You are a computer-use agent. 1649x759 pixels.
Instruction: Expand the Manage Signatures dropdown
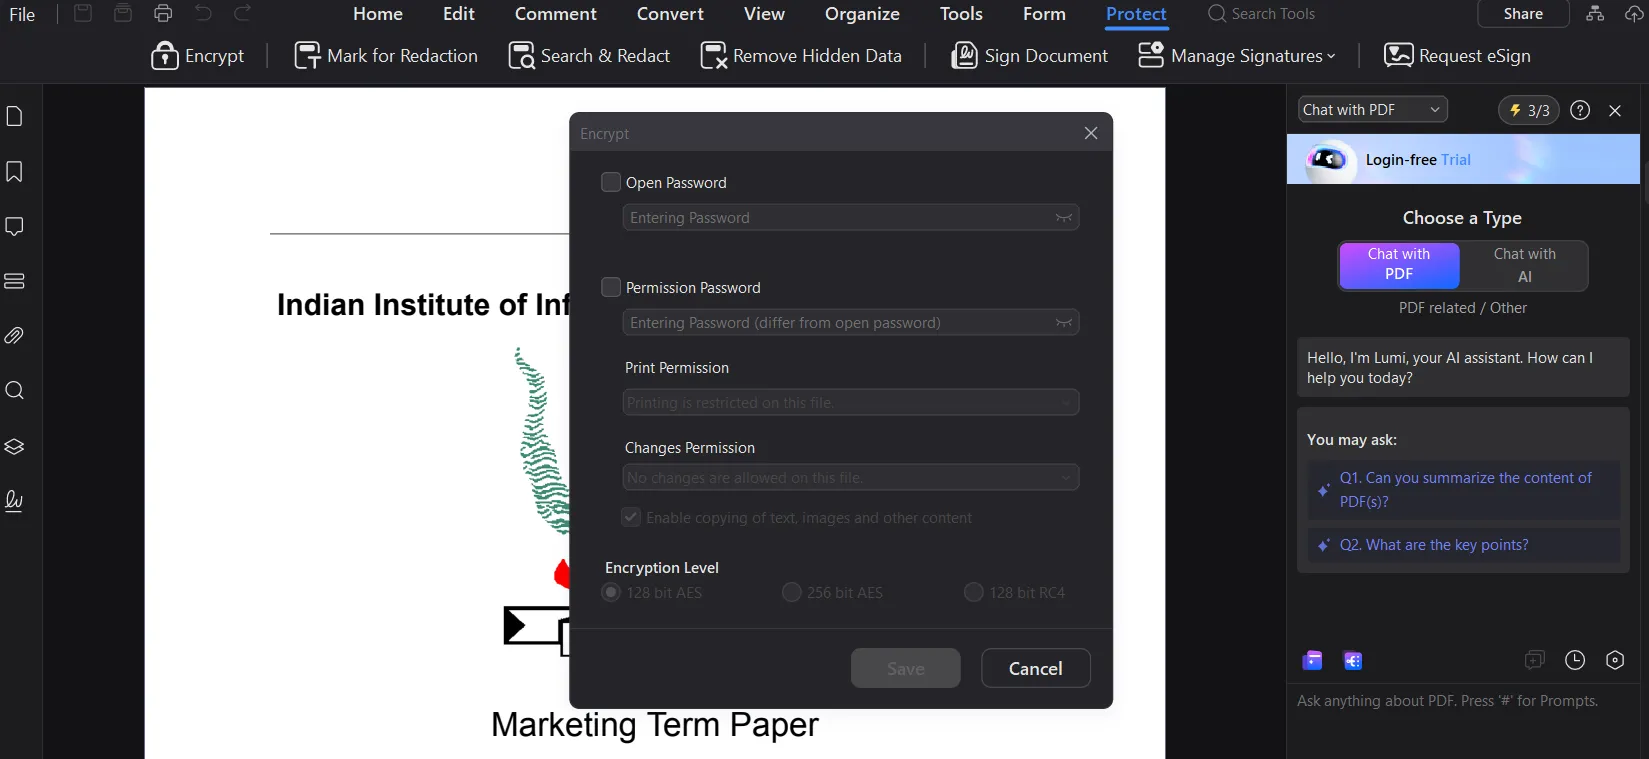[x=1237, y=56]
